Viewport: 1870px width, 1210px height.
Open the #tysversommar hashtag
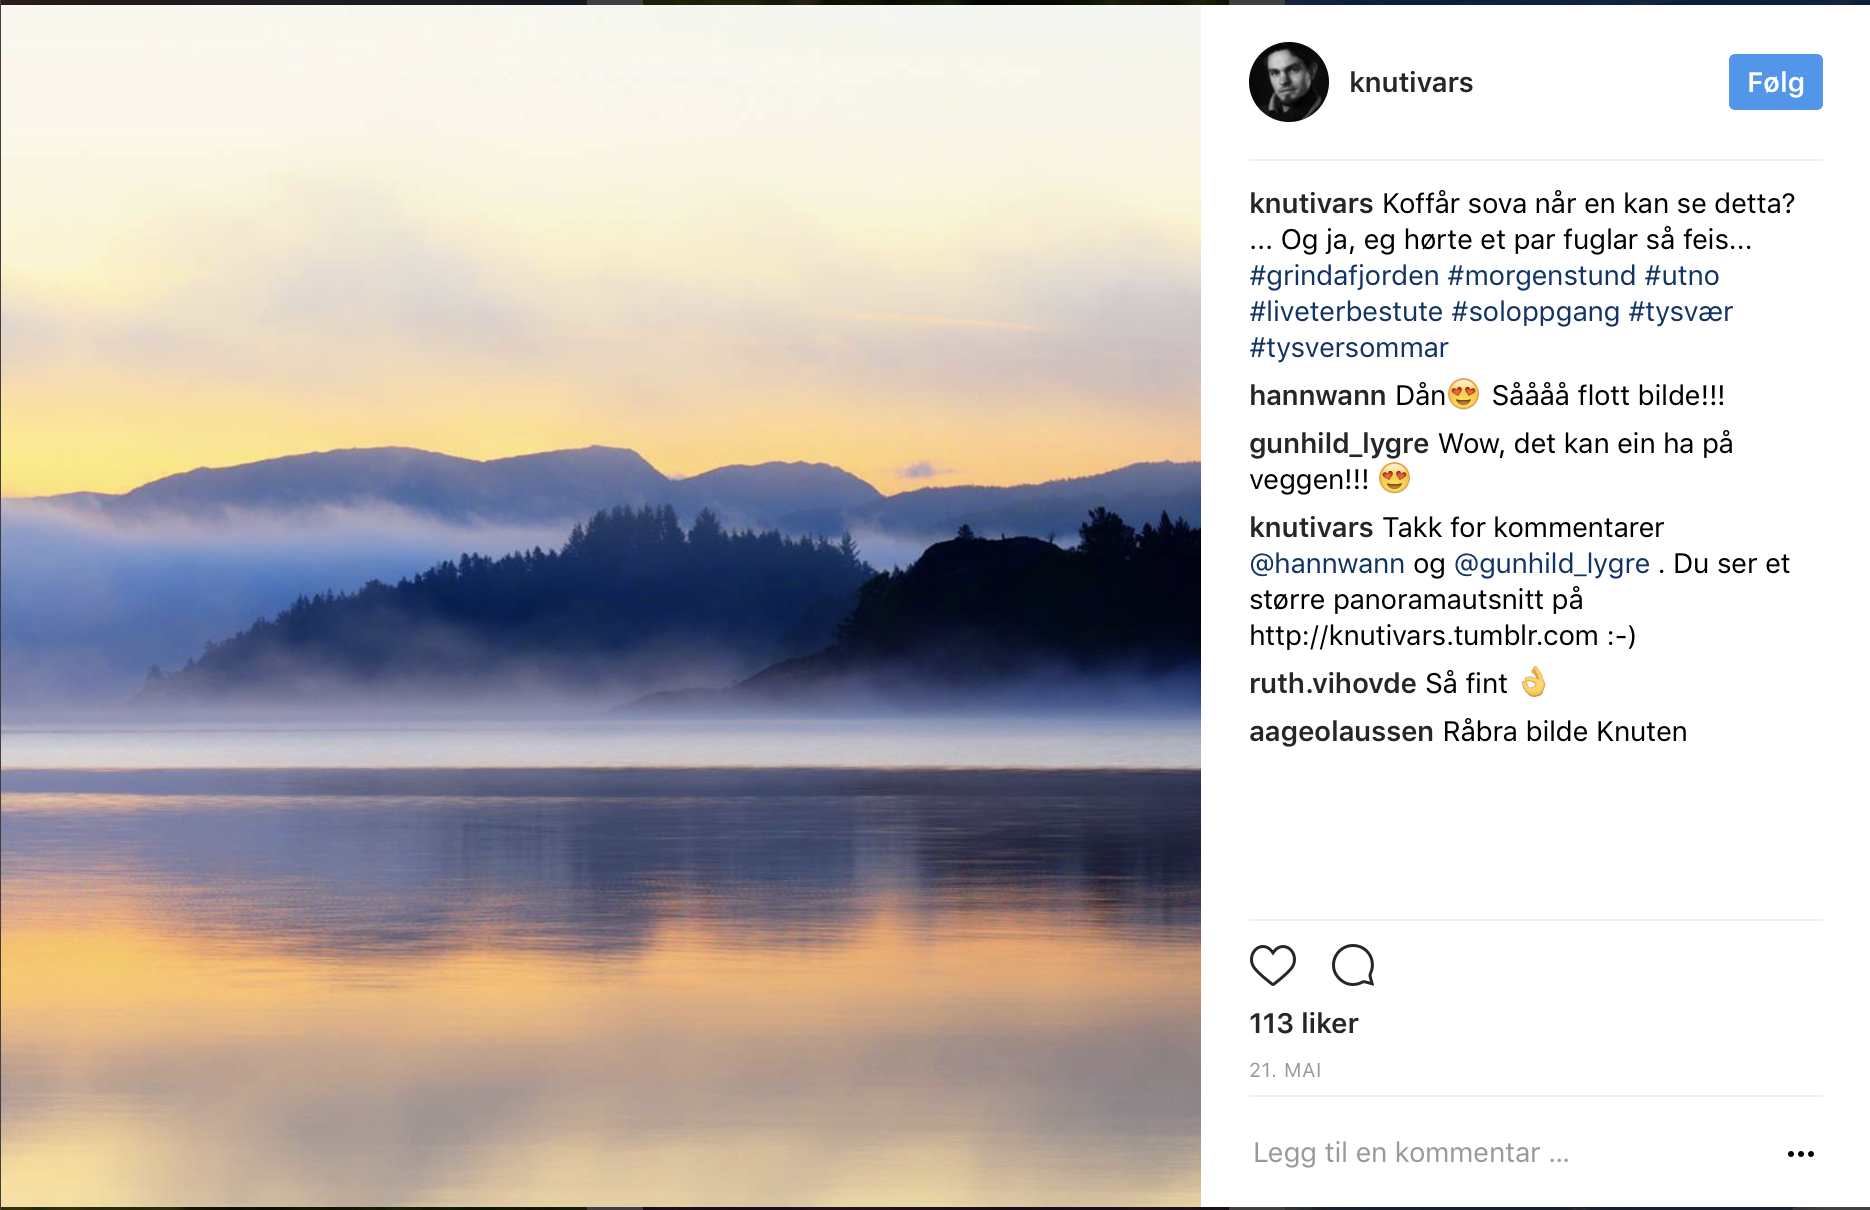pos(1348,347)
